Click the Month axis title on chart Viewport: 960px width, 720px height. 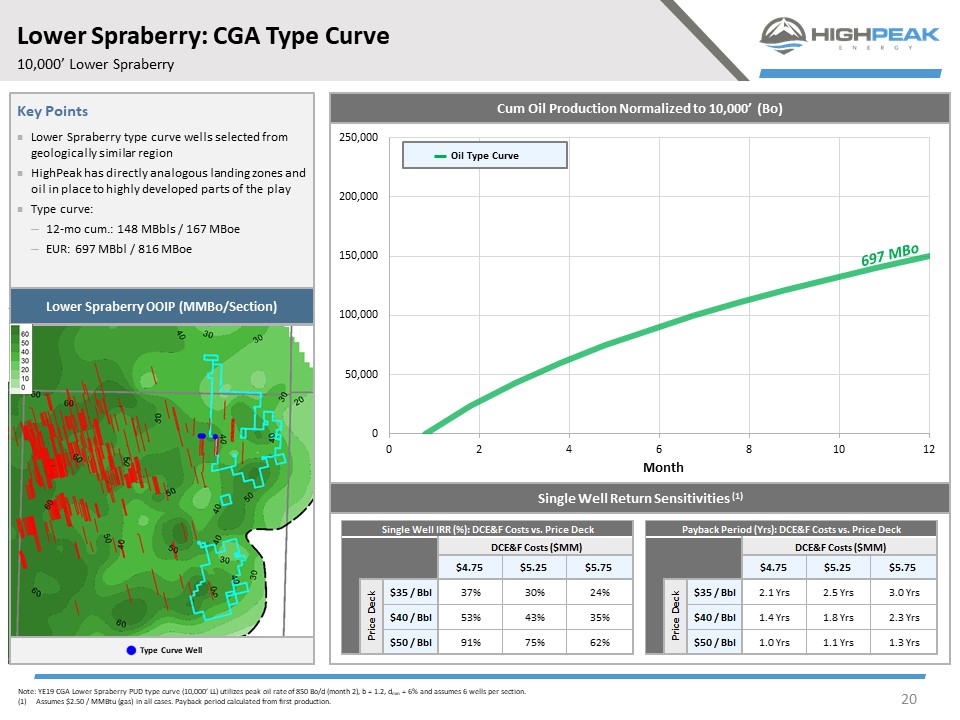coord(663,467)
